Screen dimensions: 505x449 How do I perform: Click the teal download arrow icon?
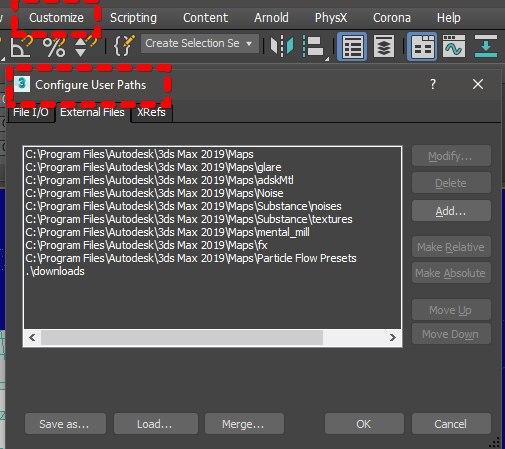click(x=486, y=46)
